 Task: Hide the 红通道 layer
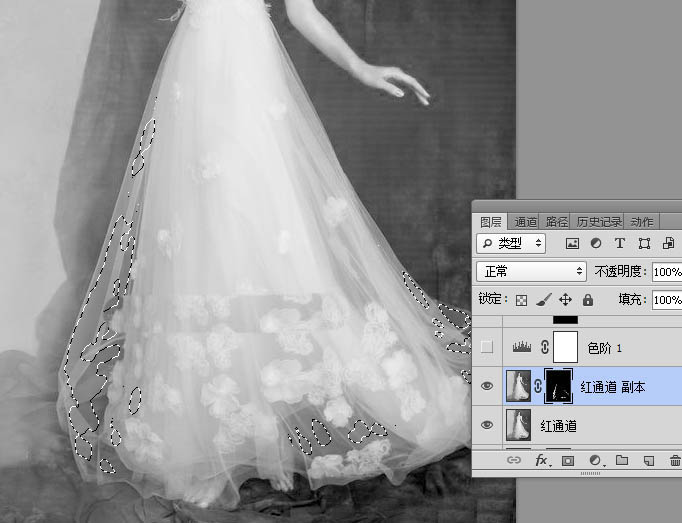pyautogui.click(x=487, y=425)
